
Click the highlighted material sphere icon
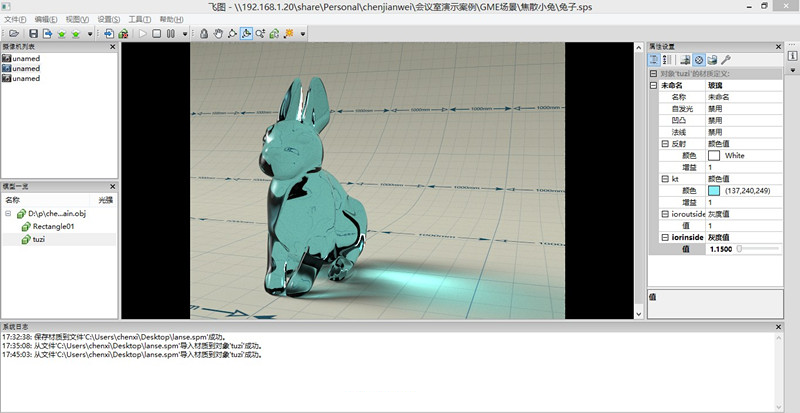point(699,60)
